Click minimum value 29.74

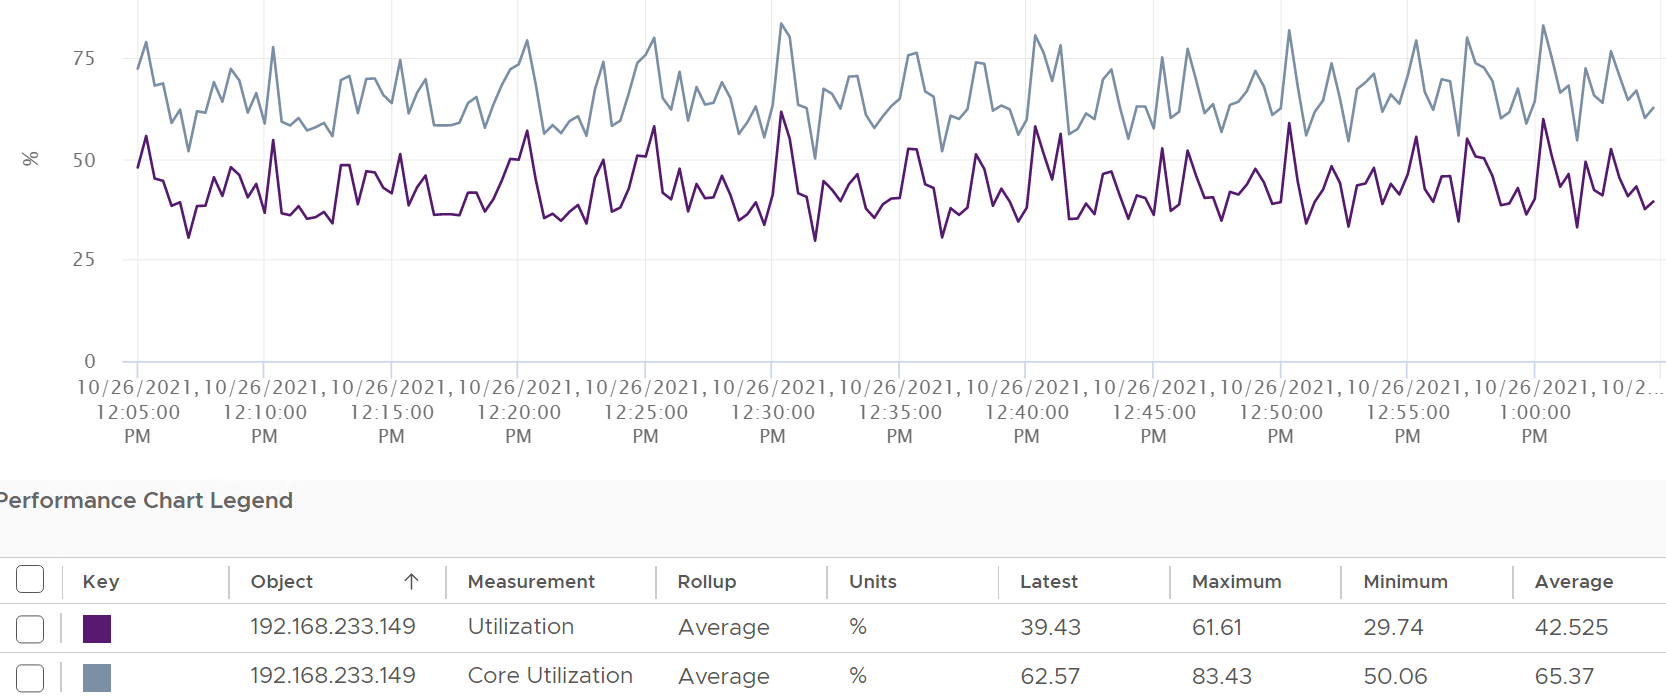[x=1393, y=628]
